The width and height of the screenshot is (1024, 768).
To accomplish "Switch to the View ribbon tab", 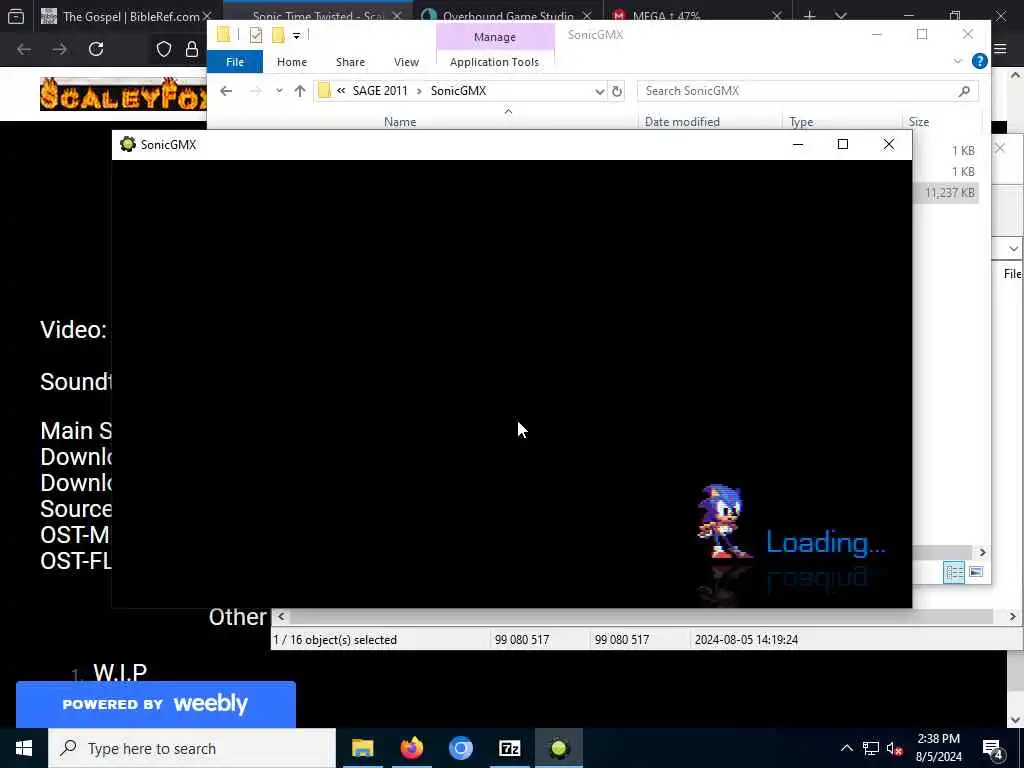I will [406, 62].
